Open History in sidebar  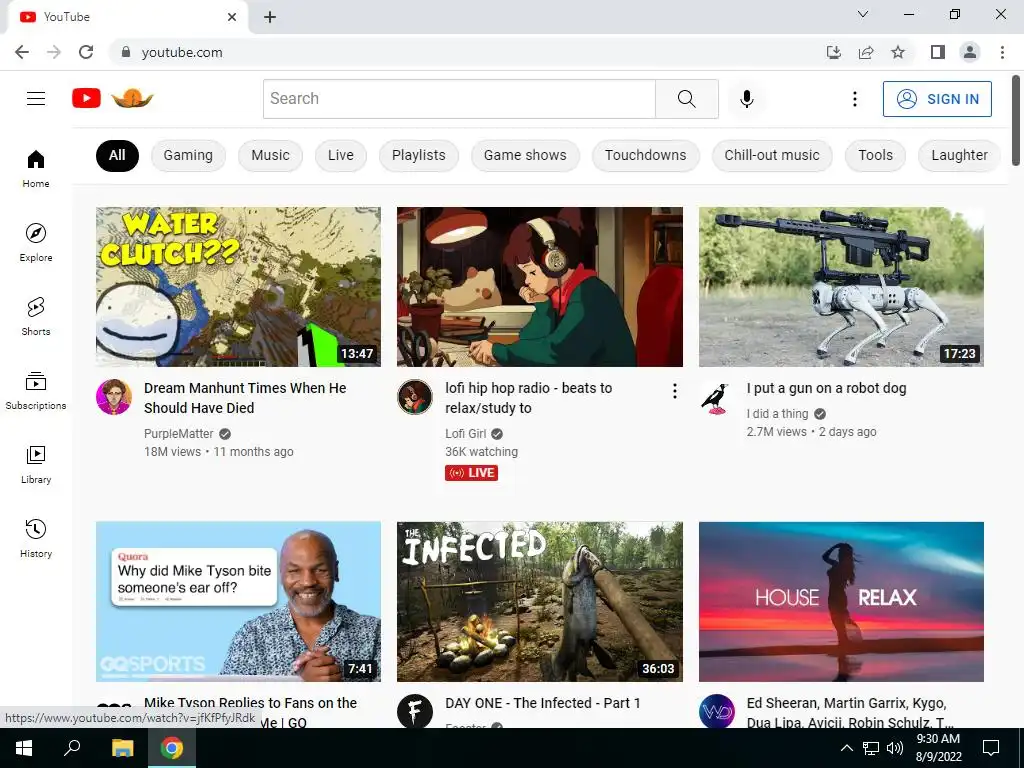point(36,538)
